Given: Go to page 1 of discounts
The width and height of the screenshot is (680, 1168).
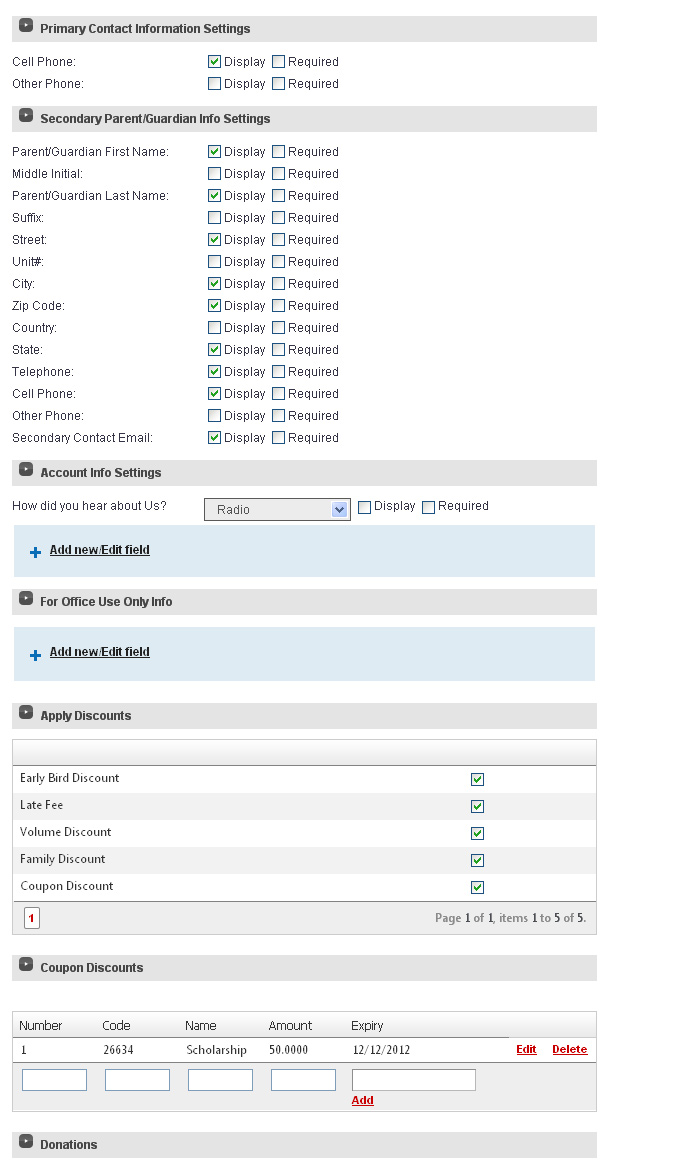Looking at the screenshot, I should point(32,918).
